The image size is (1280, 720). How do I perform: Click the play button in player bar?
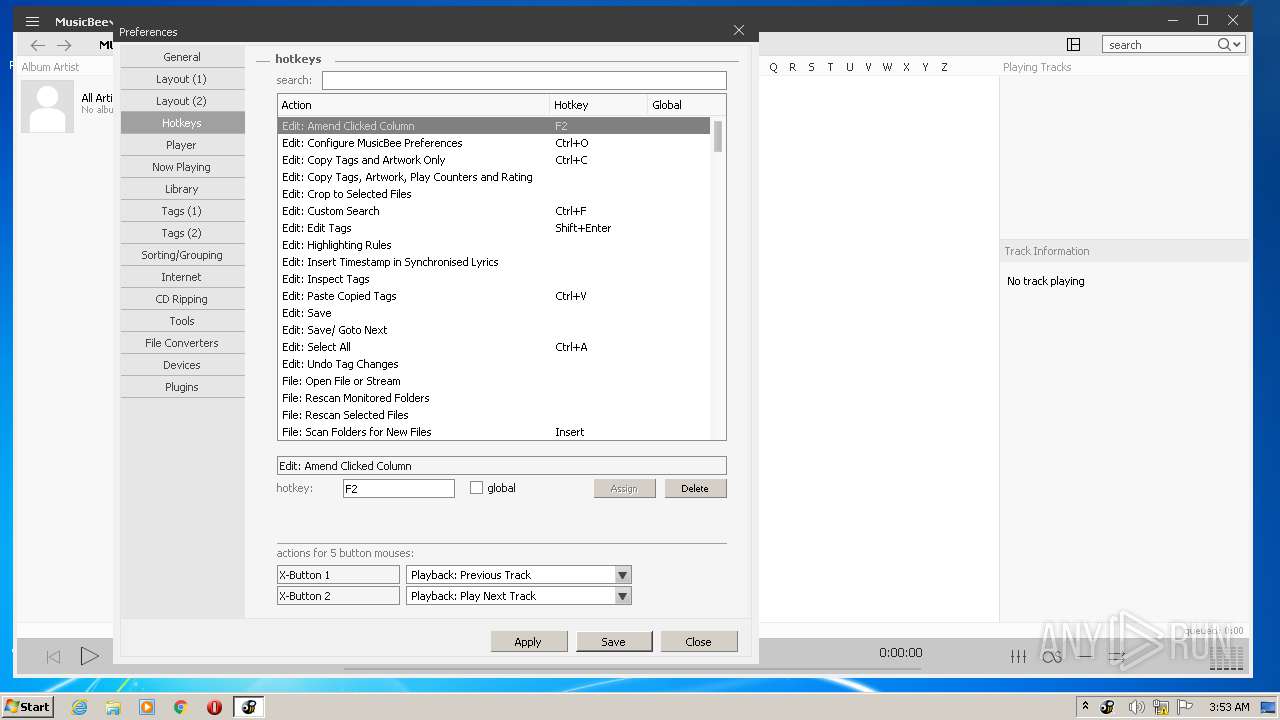pyautogui.click(x=89, y=656)
